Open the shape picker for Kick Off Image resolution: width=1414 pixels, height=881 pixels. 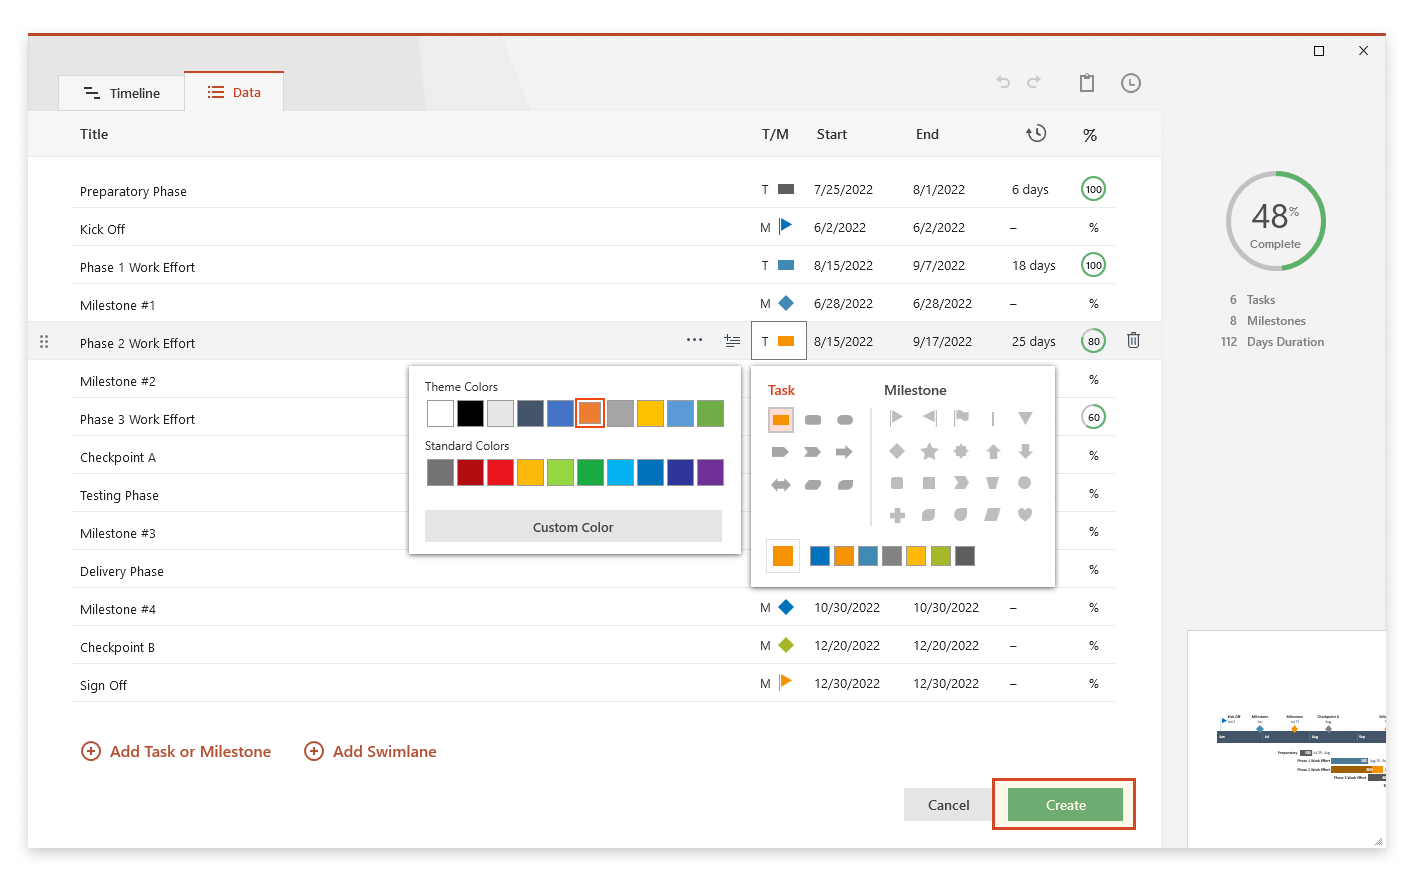point(785,226)
